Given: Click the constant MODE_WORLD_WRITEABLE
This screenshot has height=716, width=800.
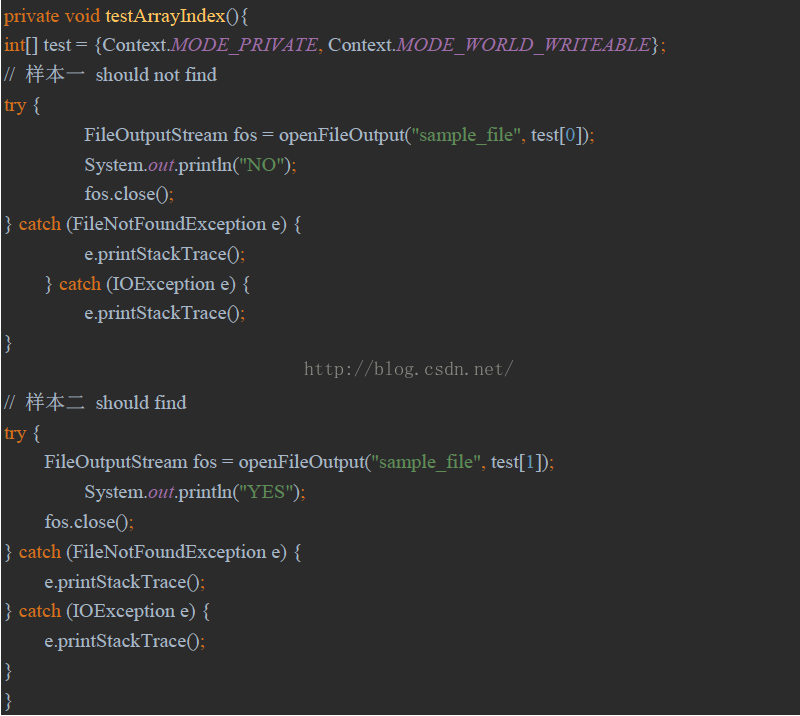Looking at the screenshot, I should (x=523, y=45).
